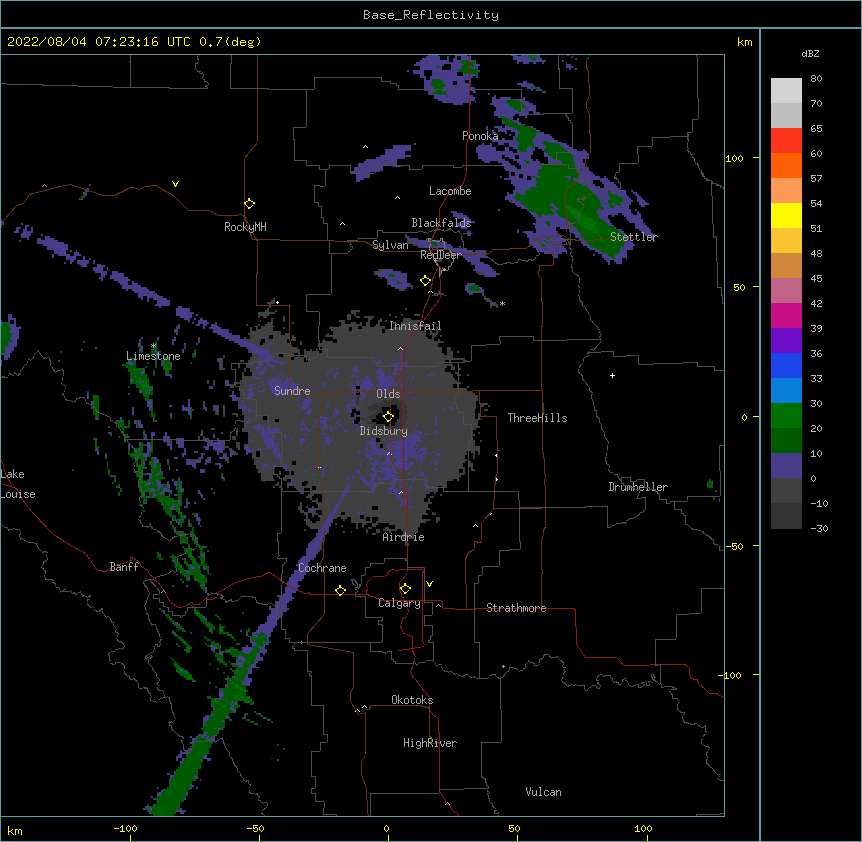The image size is (862, 842).
Task: Click the Sundre town label
Action: 292,391
